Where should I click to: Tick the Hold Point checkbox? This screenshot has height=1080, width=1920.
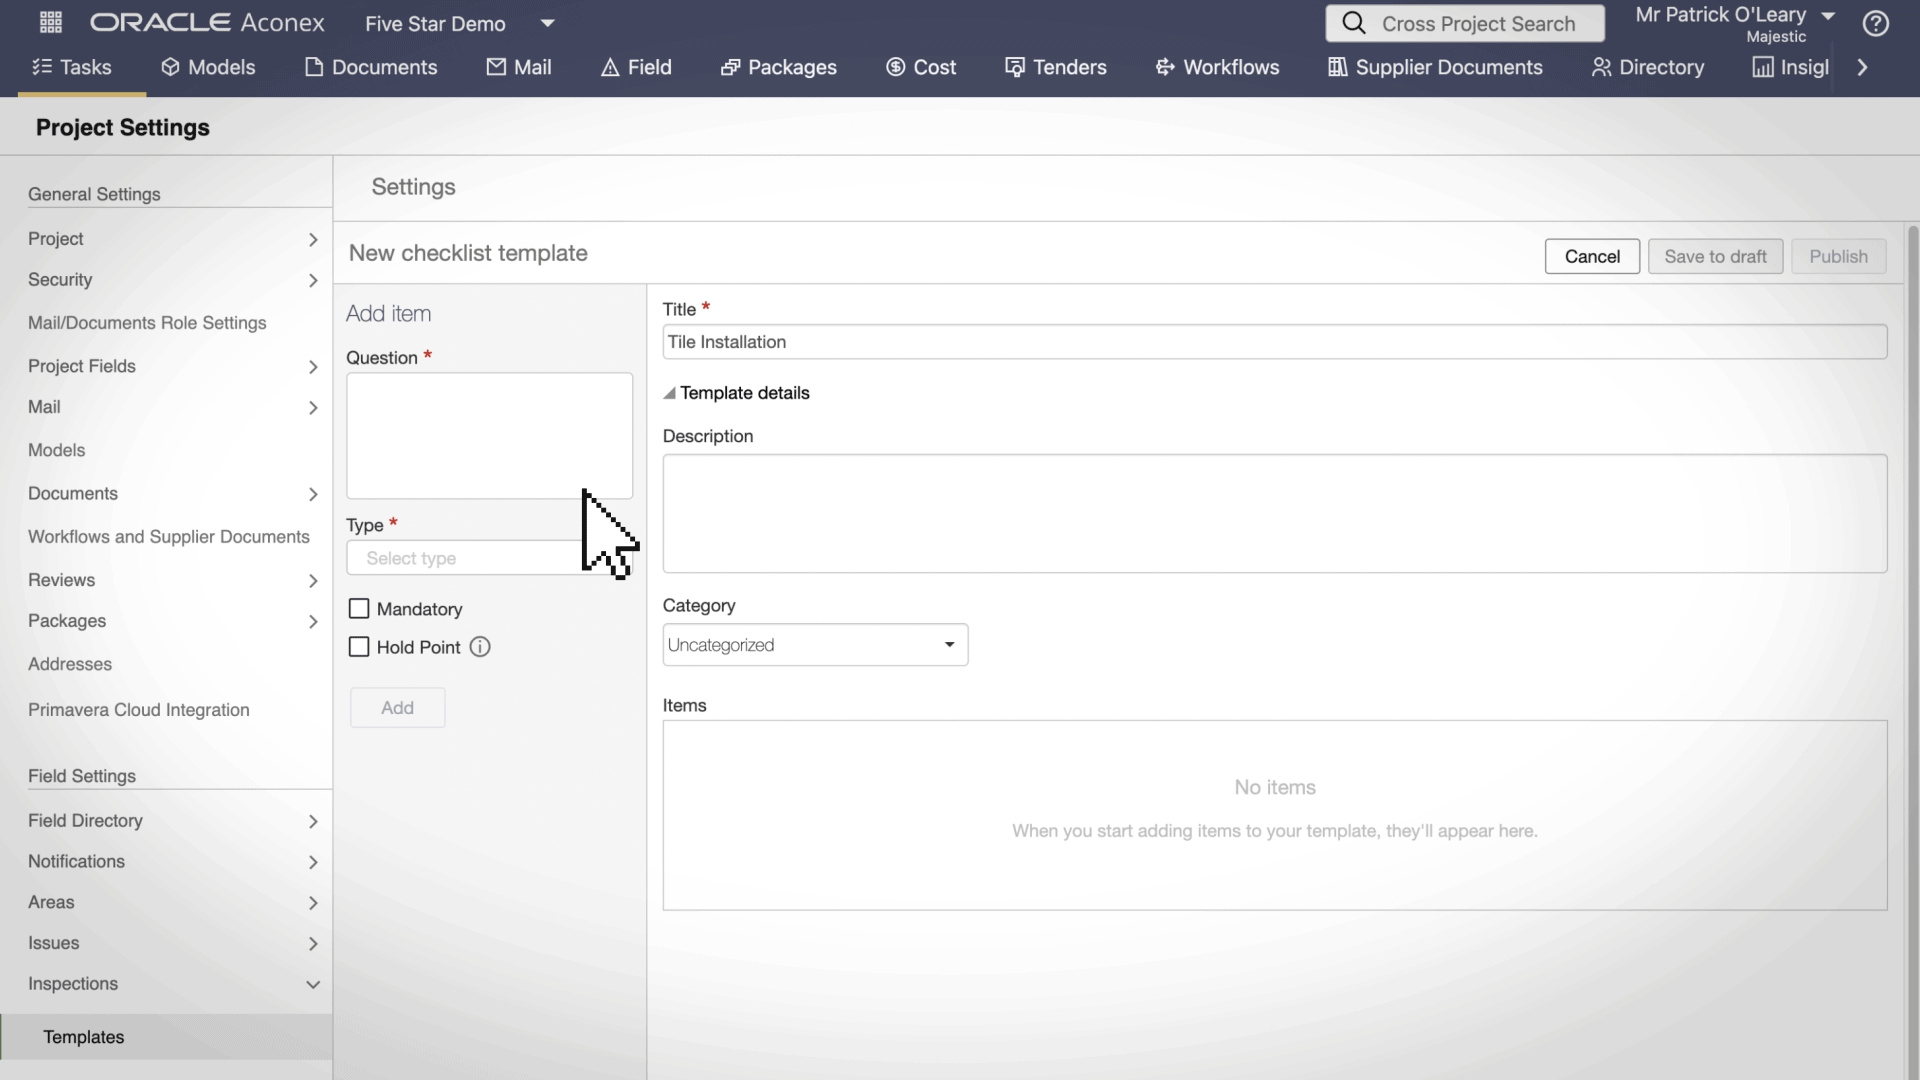[359, 647]
